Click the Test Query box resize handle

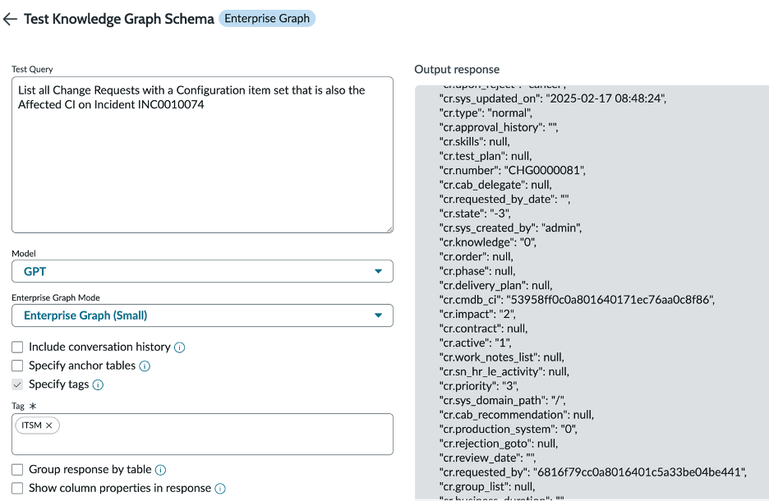pyautogui.click(x=388, y=228)
